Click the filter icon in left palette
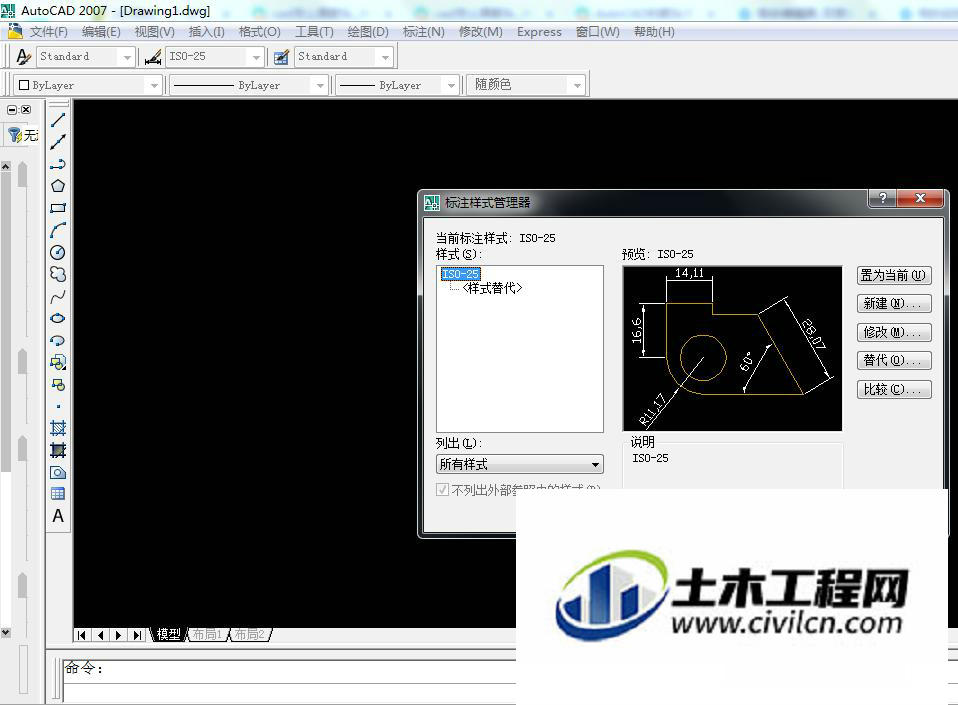Viewport: 958px width, 705px height. [15, 134]
